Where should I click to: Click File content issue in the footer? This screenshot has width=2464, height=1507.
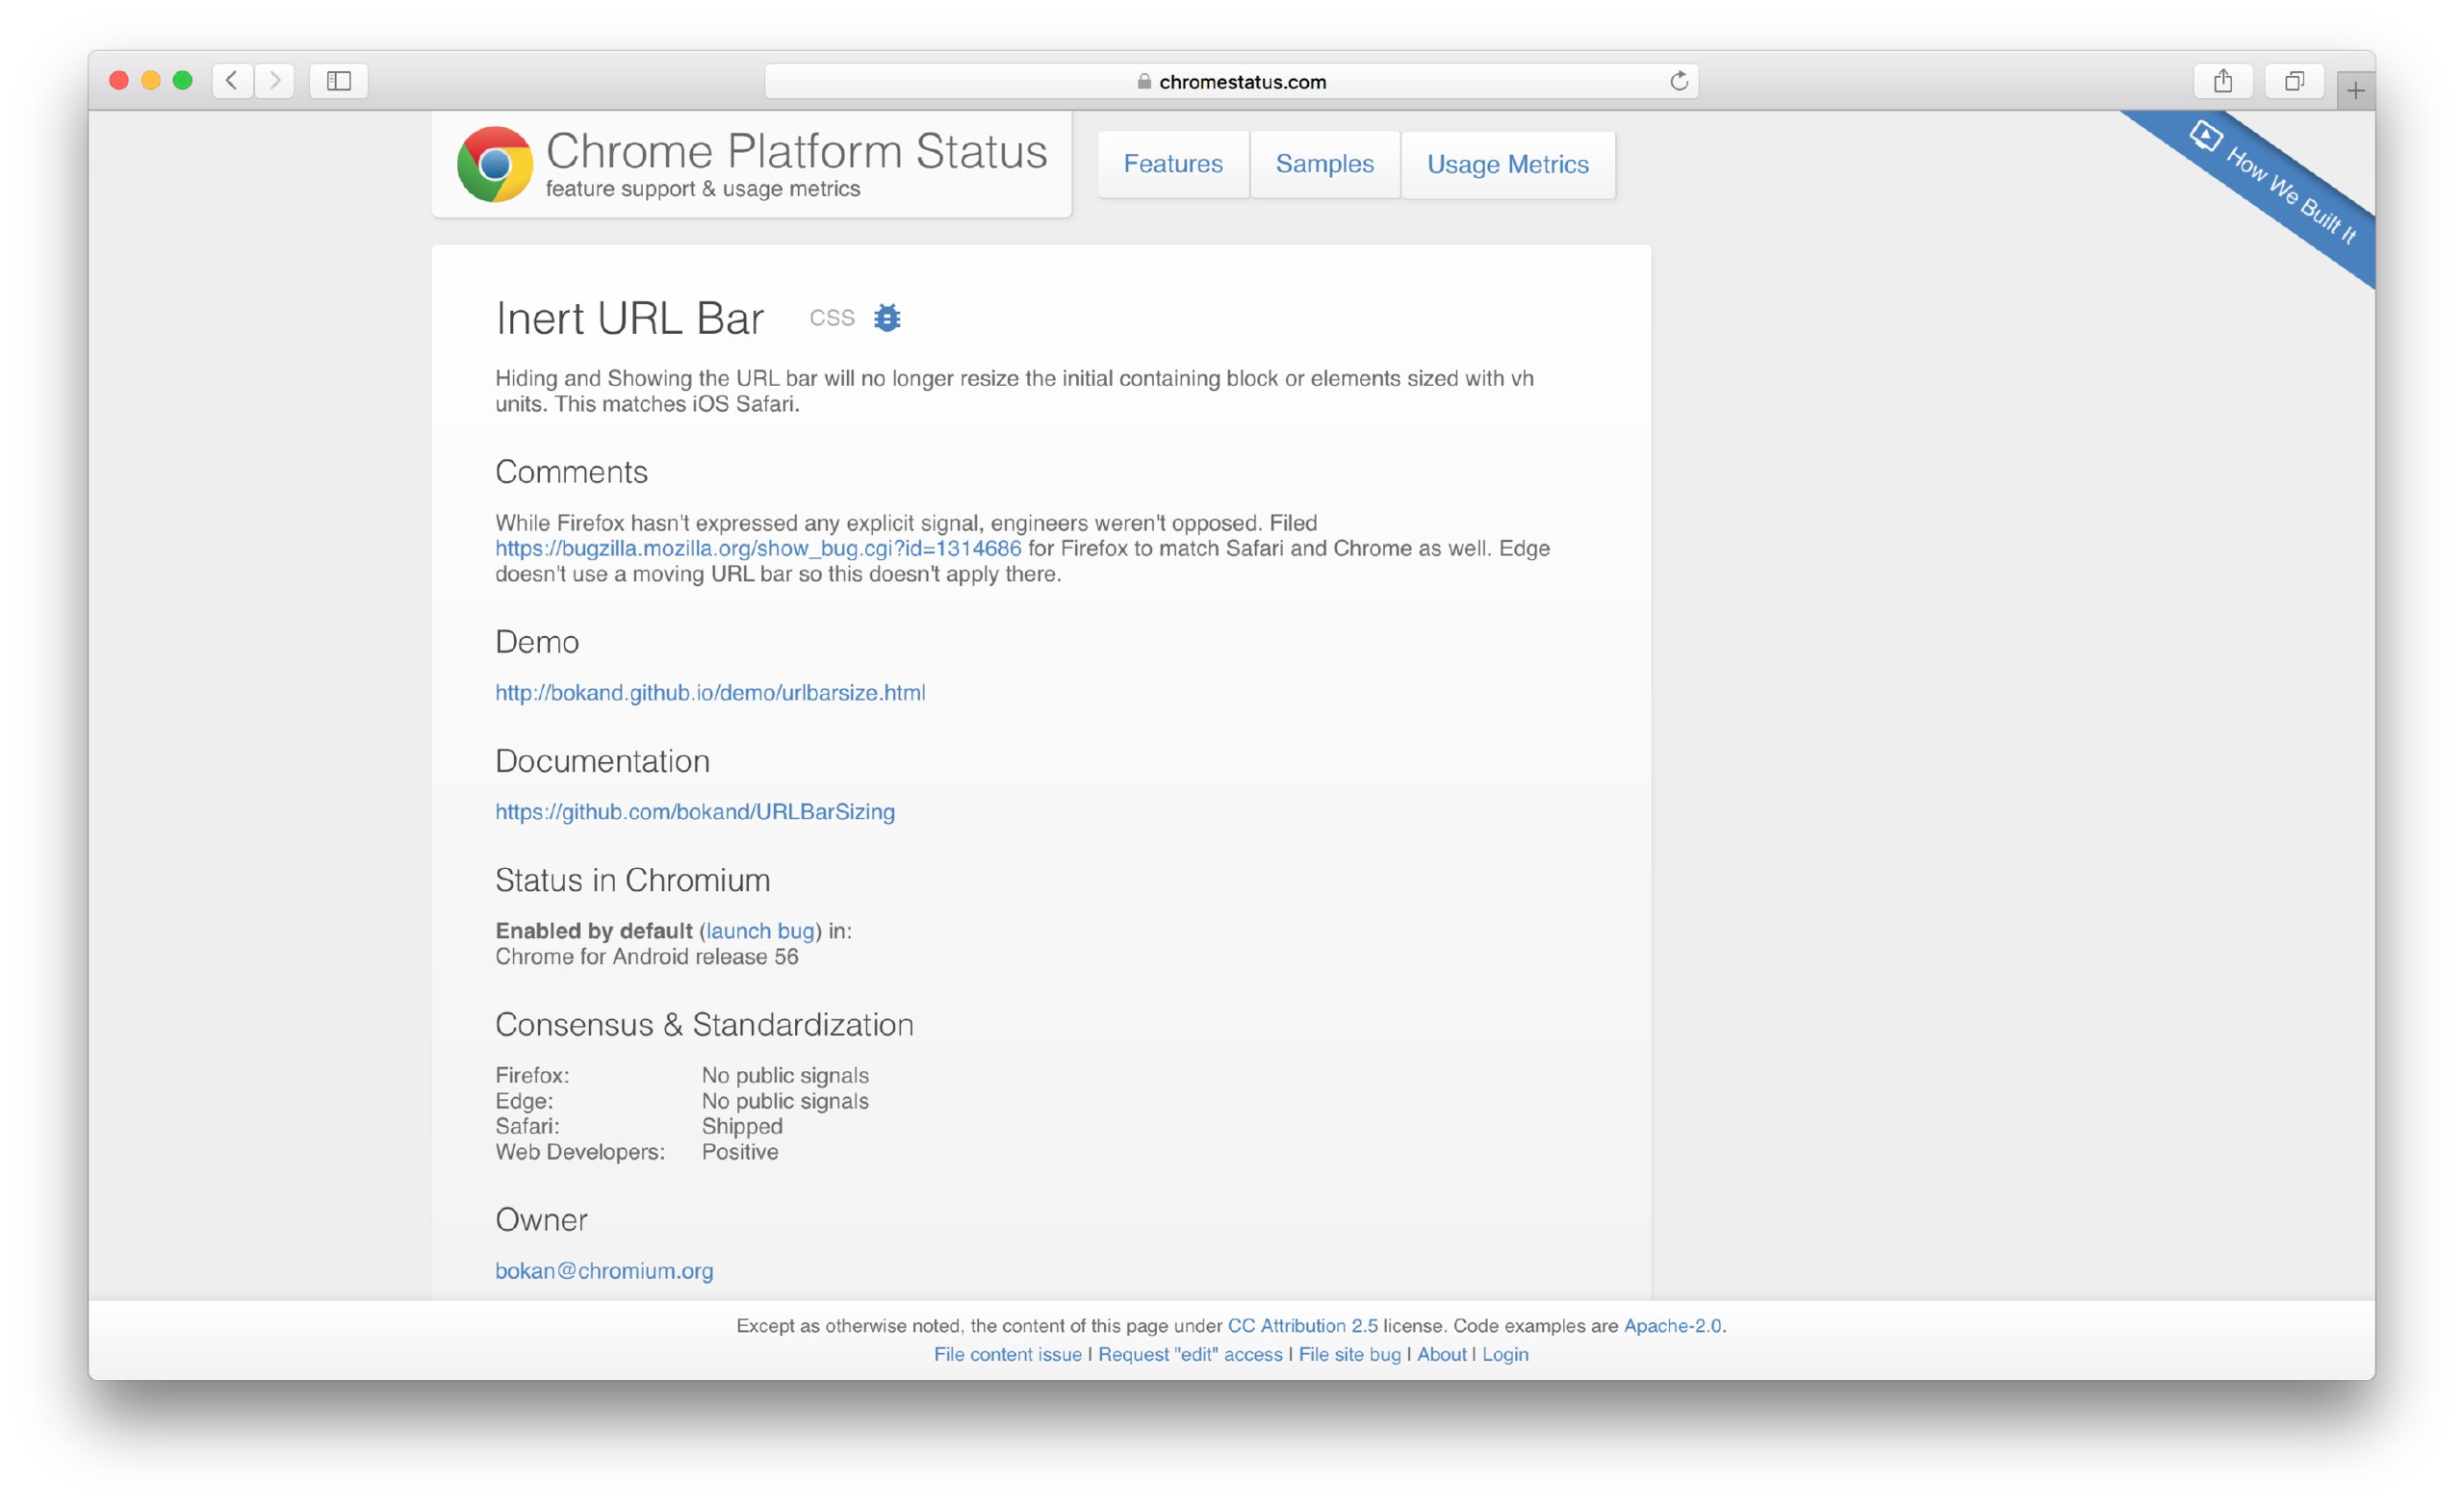(1007, 1354)
